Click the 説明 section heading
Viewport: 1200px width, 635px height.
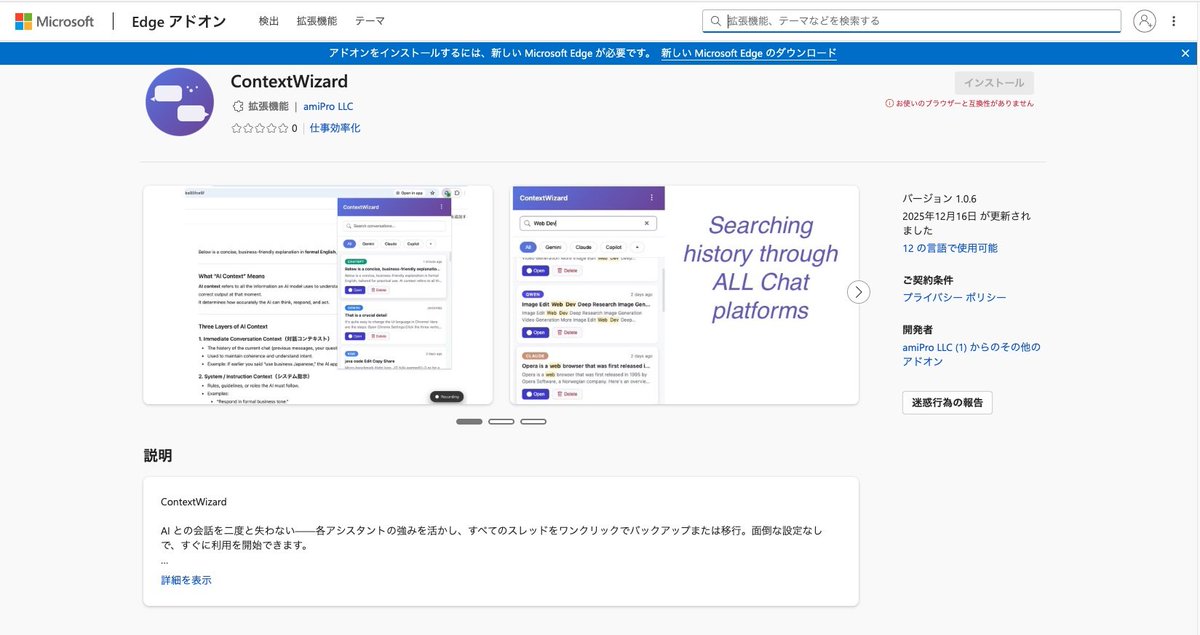(x=158, y=456)
